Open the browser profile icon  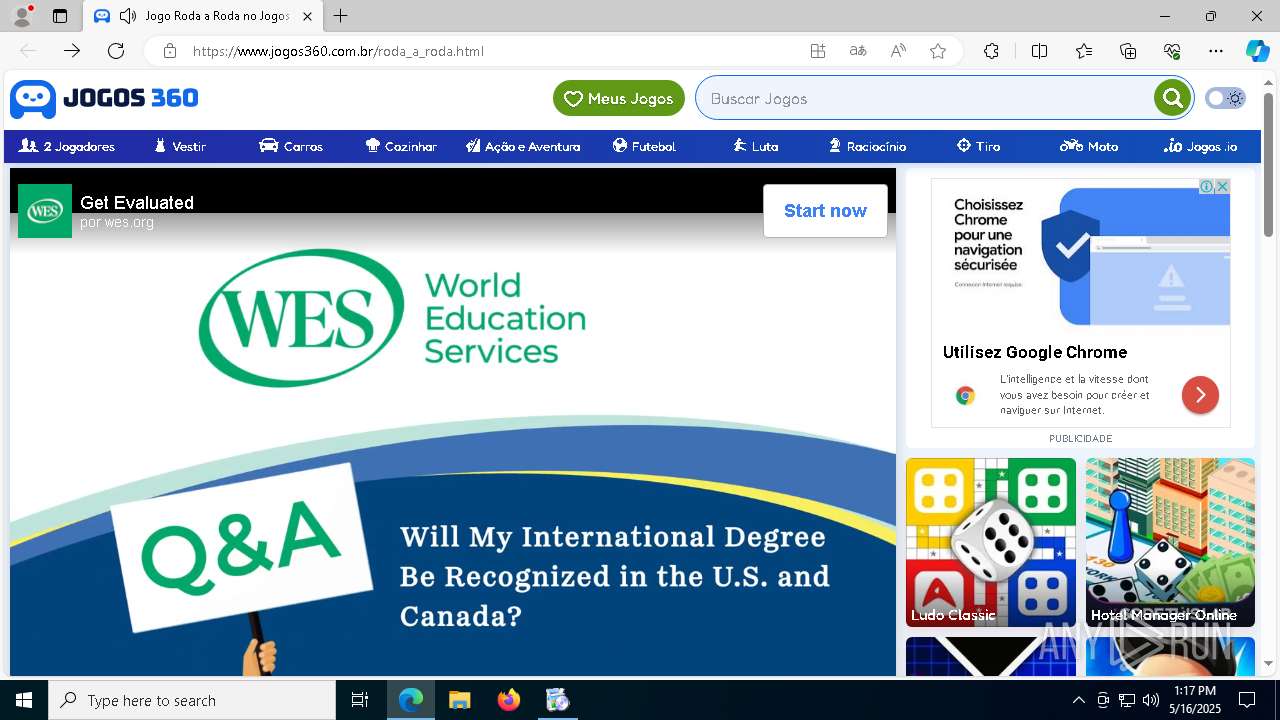[22, 15]
